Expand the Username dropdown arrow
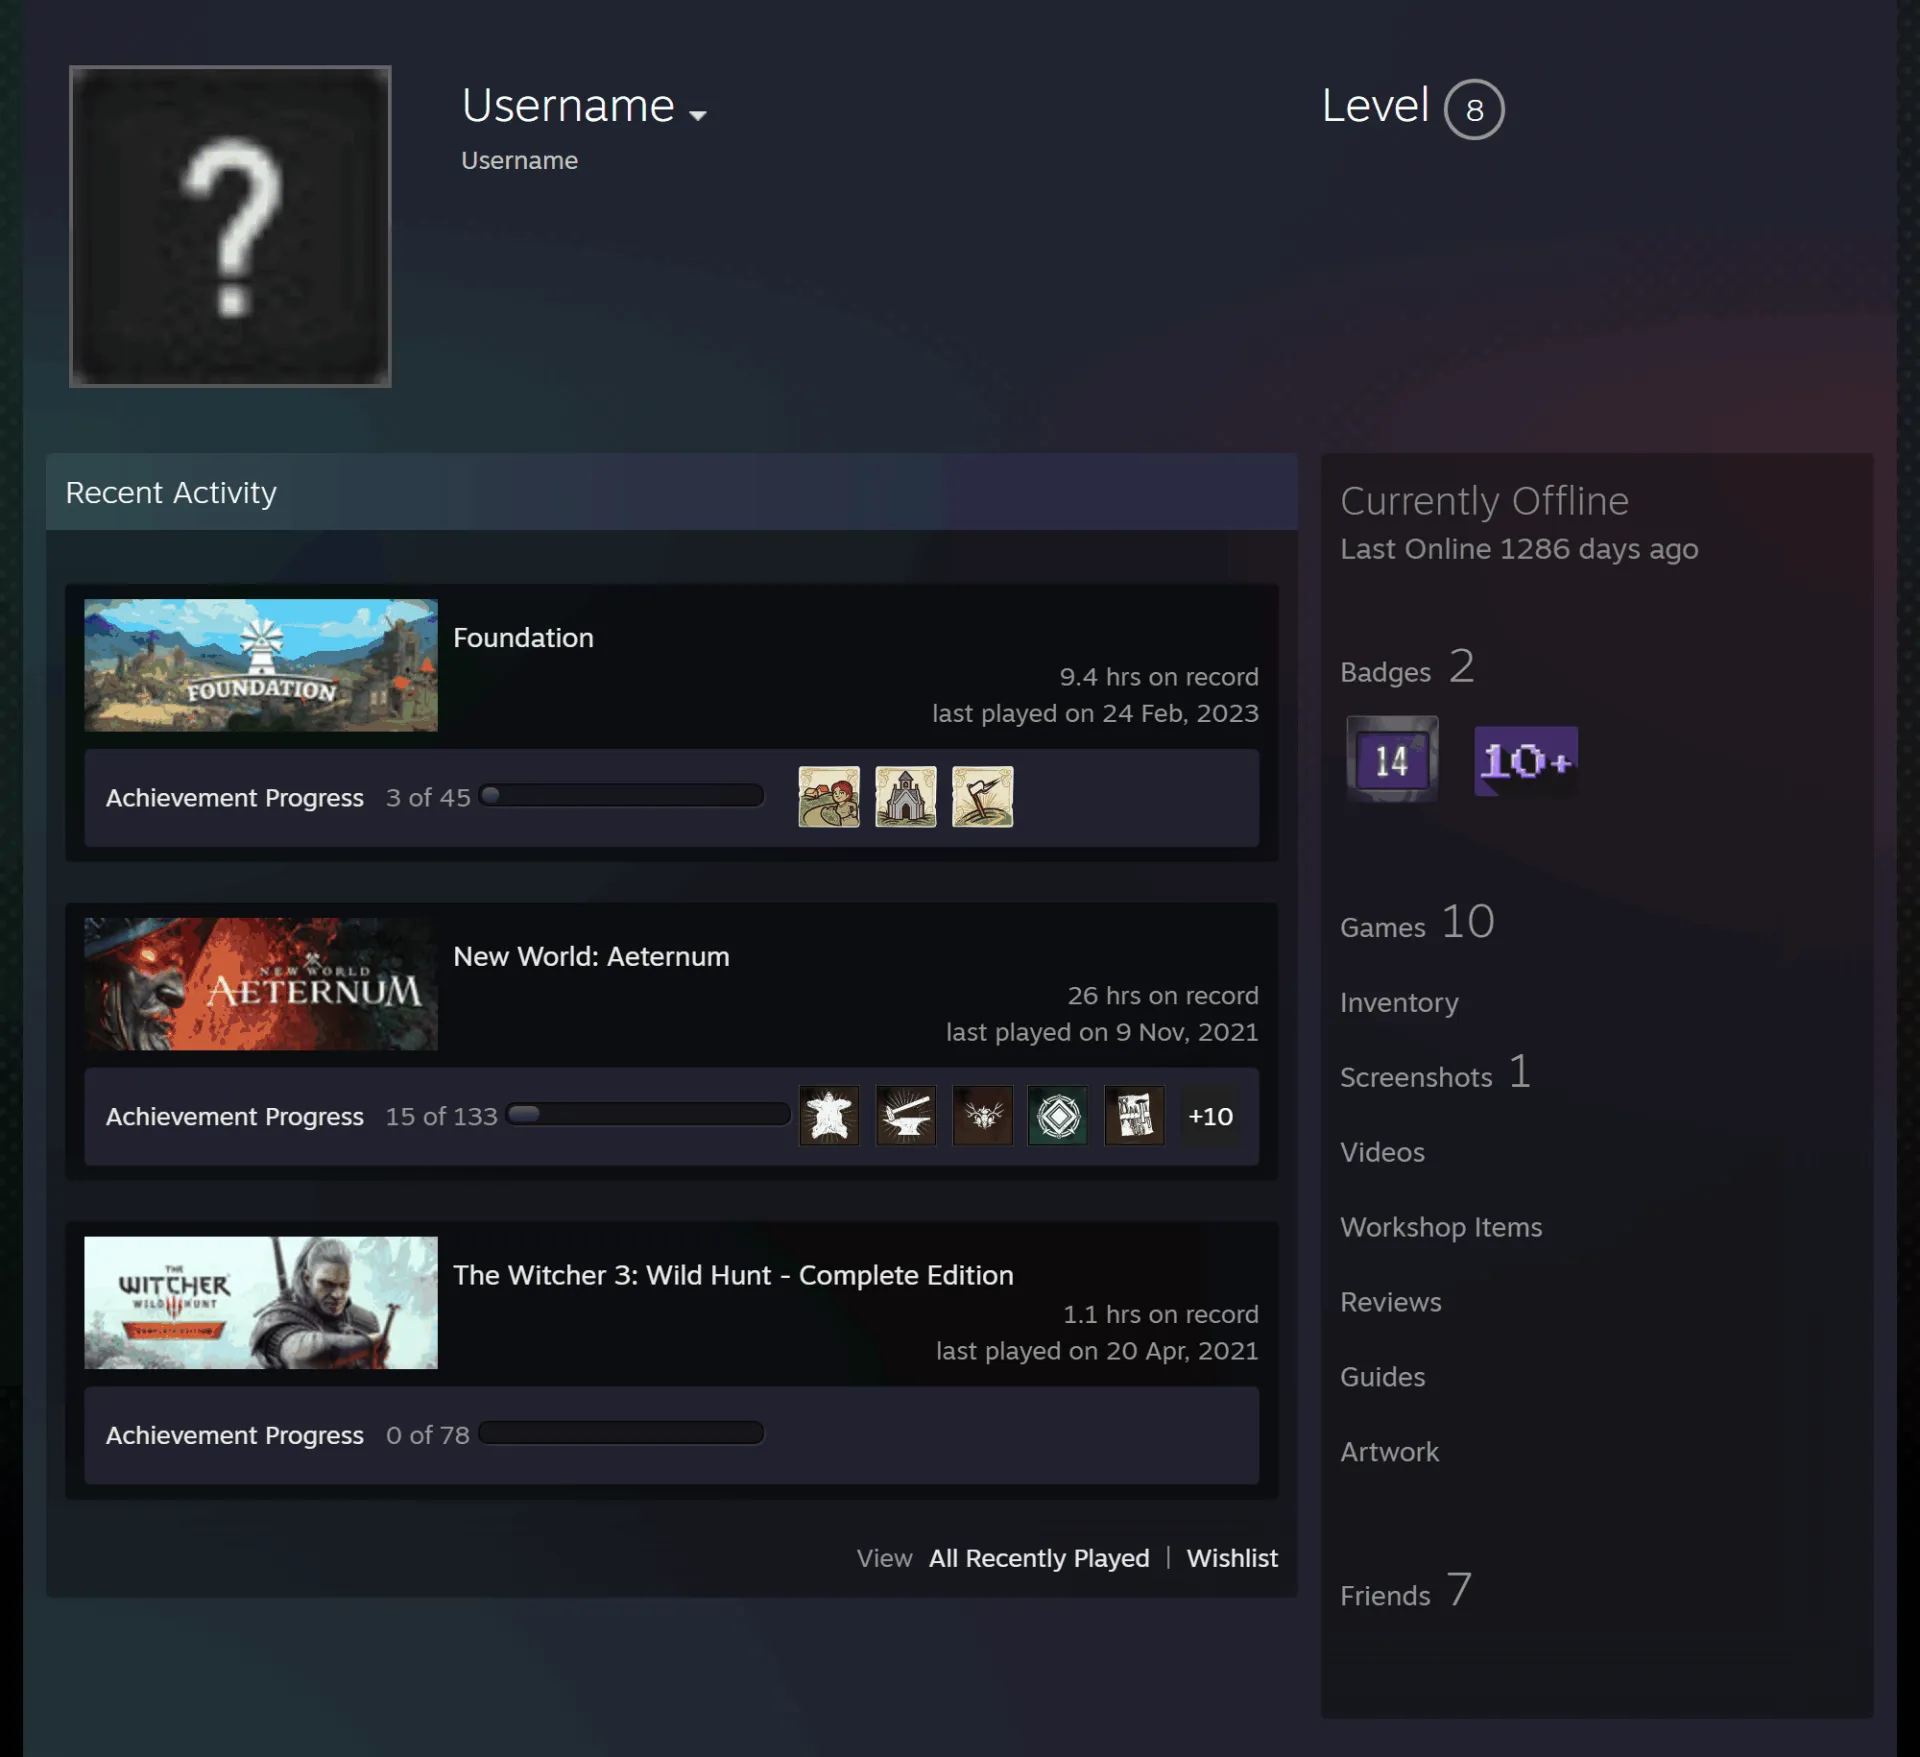The width and height of the screenshot is (1920, 1757). pos(698,115)
